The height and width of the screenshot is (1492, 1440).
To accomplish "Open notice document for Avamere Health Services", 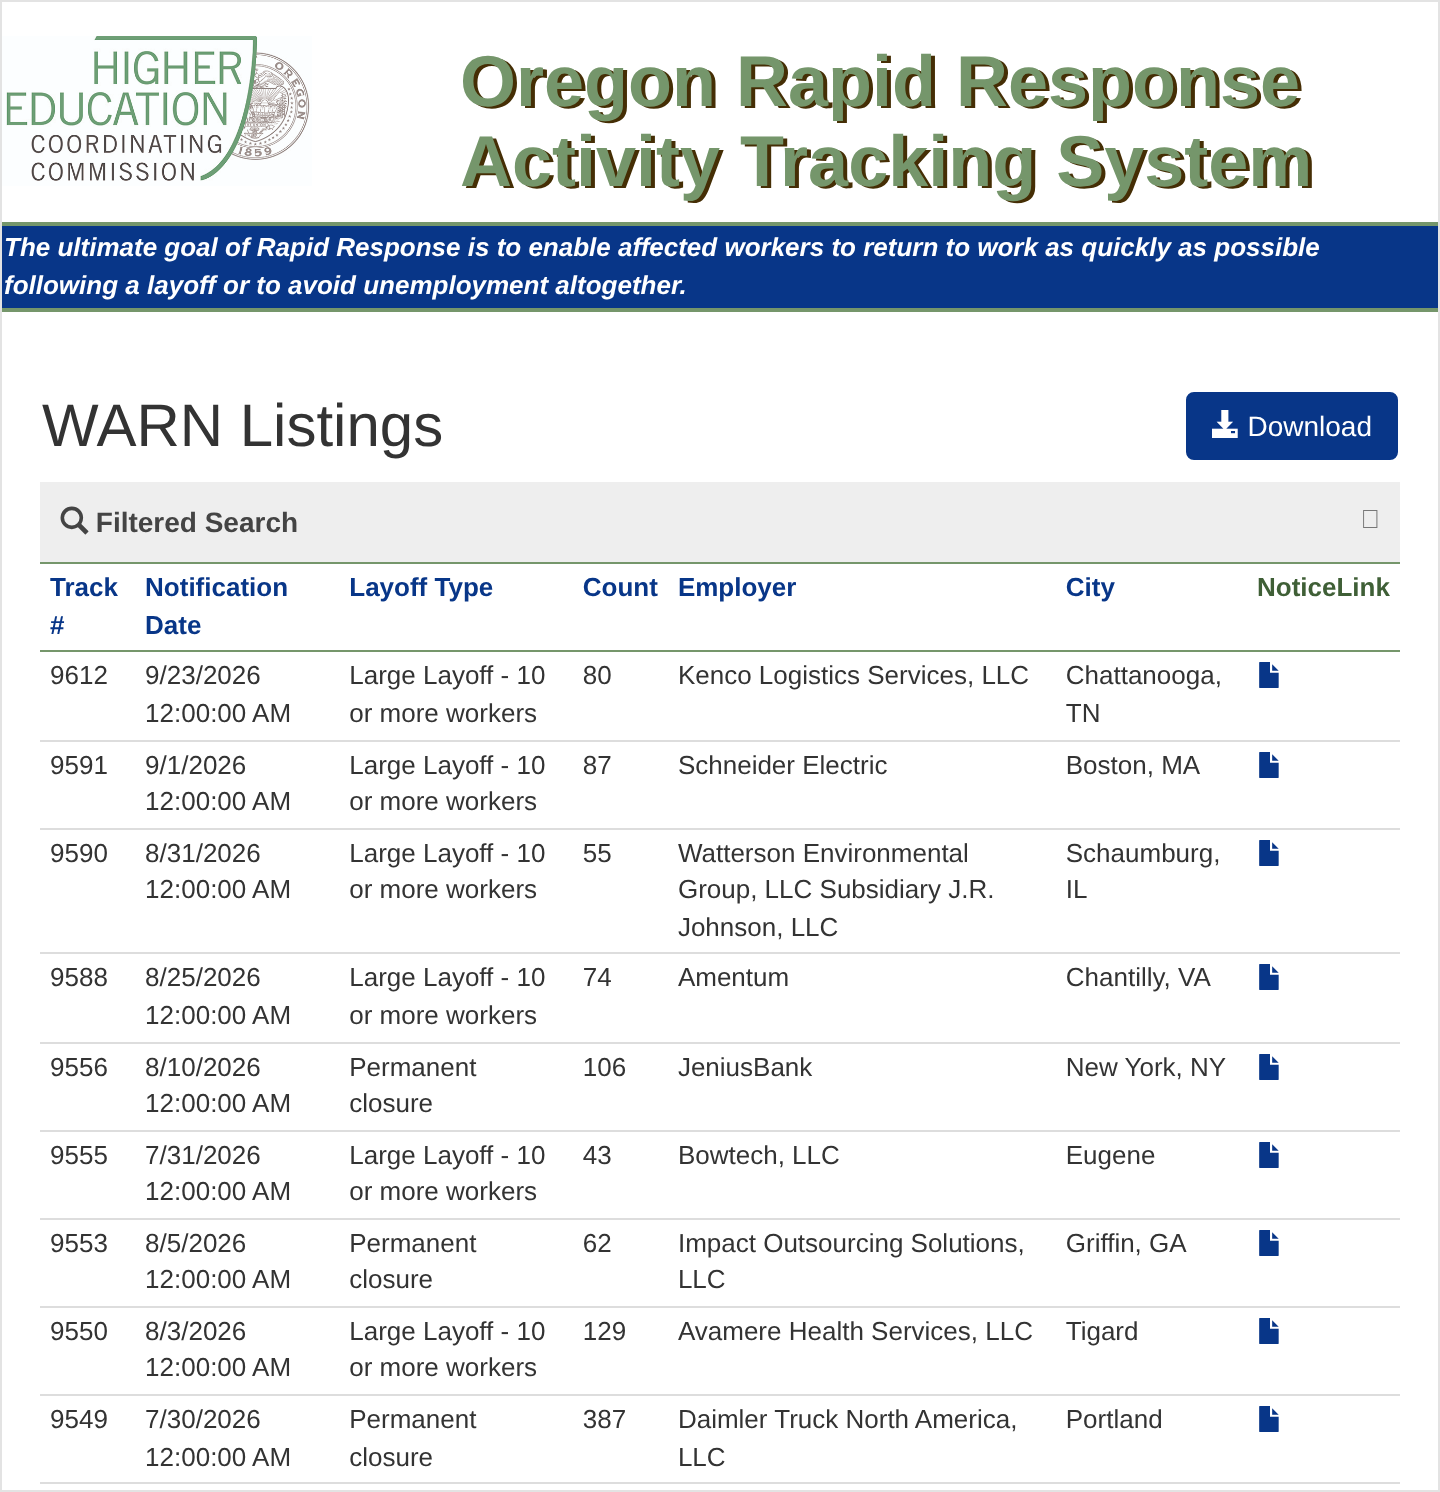I will tap(1269, 1331).
